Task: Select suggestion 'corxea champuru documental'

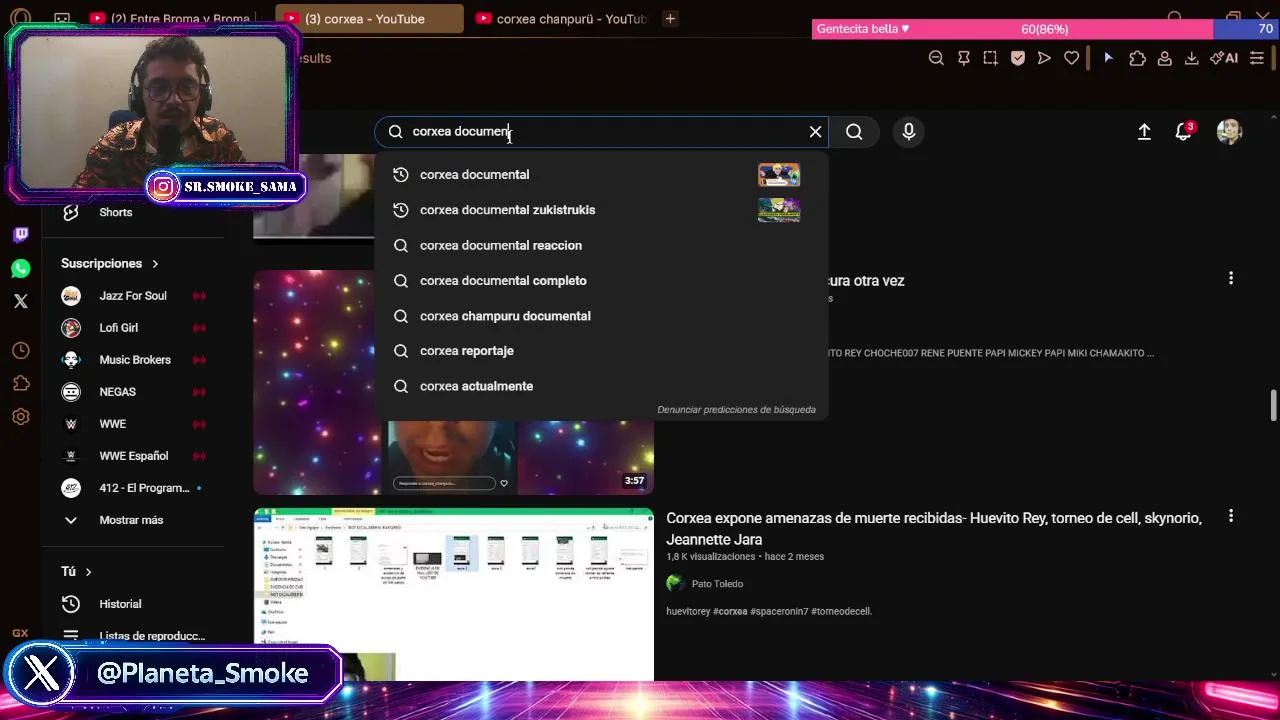Action: [x=601, y=316]
